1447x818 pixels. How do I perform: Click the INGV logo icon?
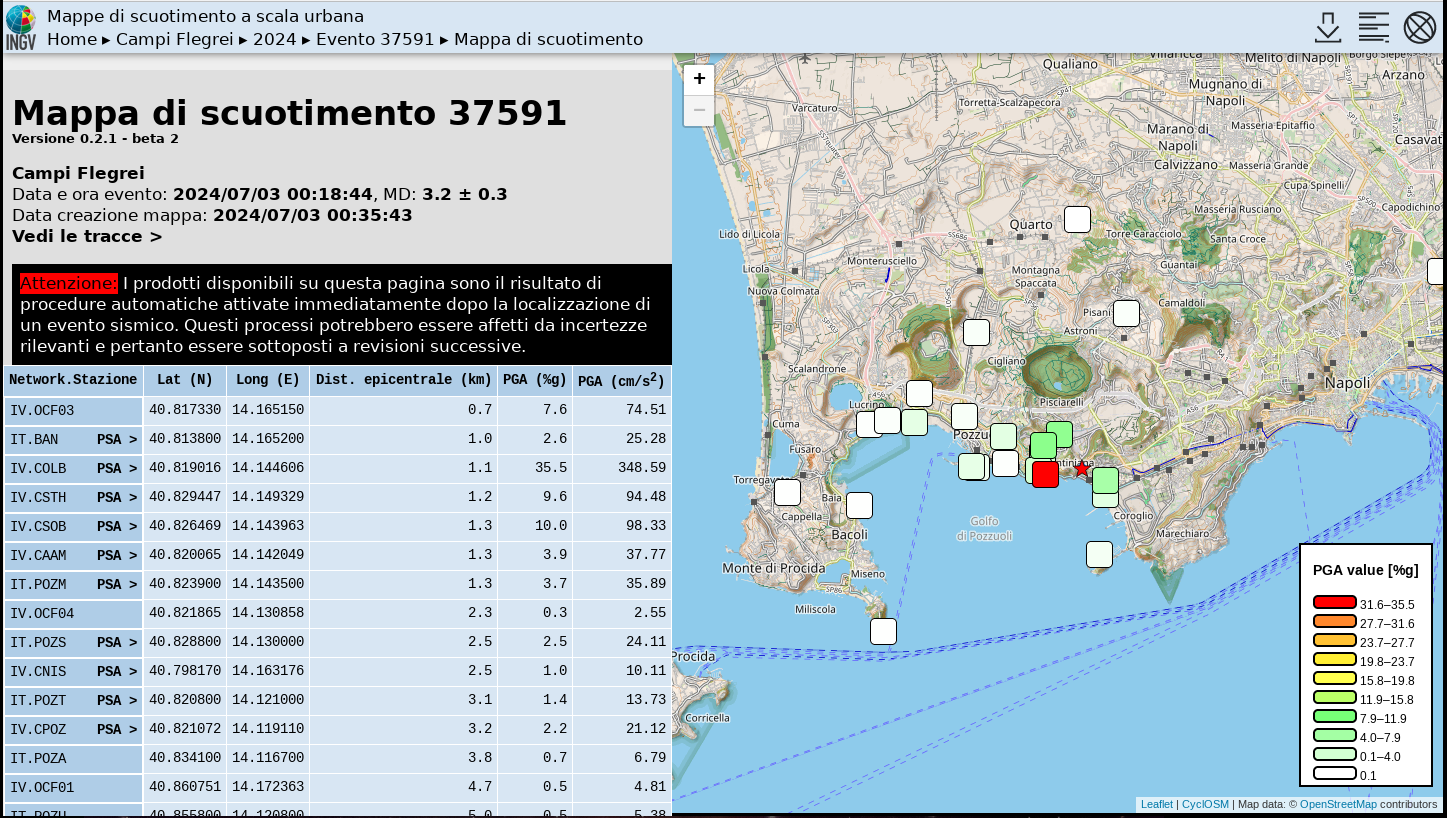(x=21, y=27)
